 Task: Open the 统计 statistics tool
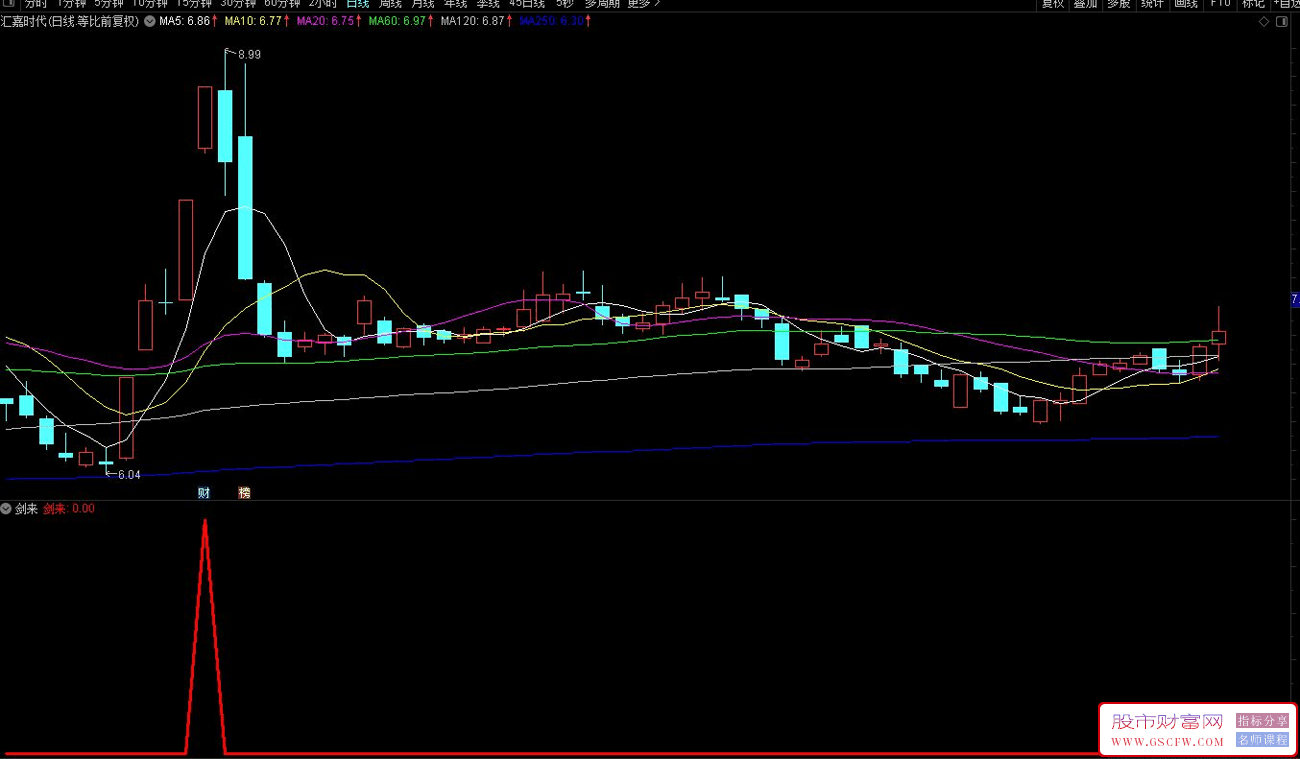click(1153, 4)
